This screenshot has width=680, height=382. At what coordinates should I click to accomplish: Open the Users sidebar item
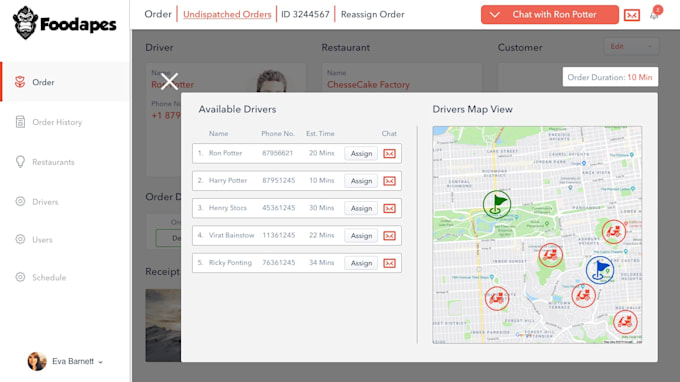point(42,240)
